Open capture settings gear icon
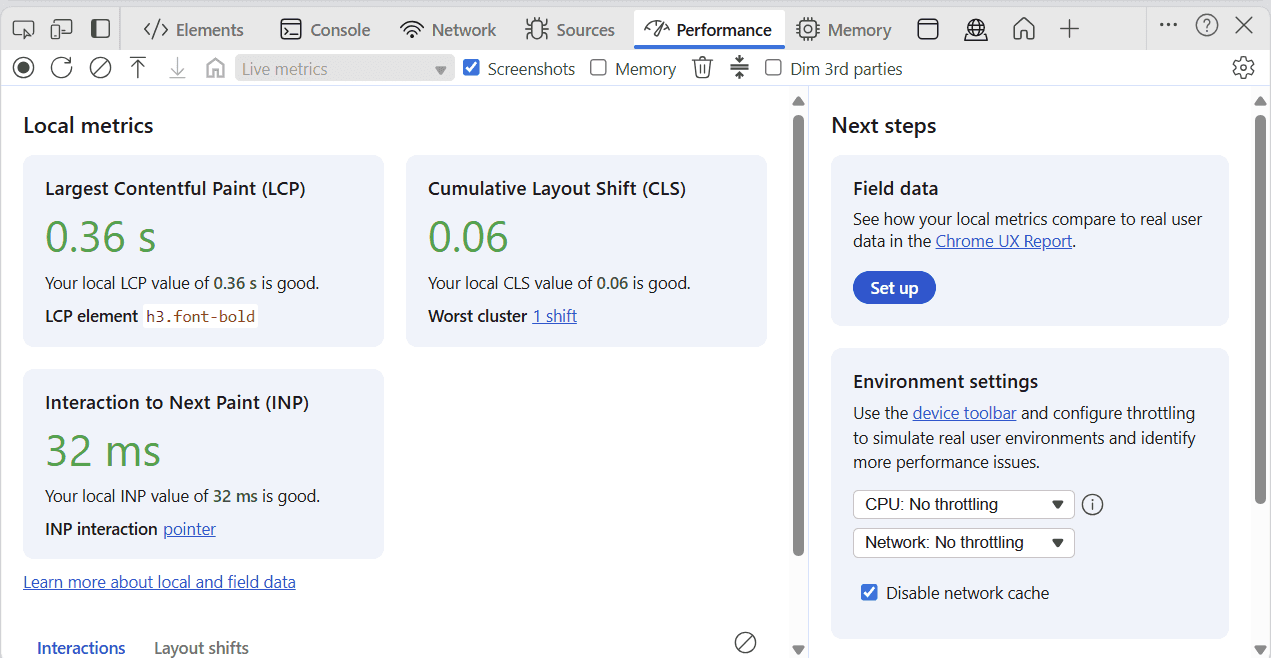Image resolution: width=1271 pixels, height=658 pixels. tap(1243, 68)
